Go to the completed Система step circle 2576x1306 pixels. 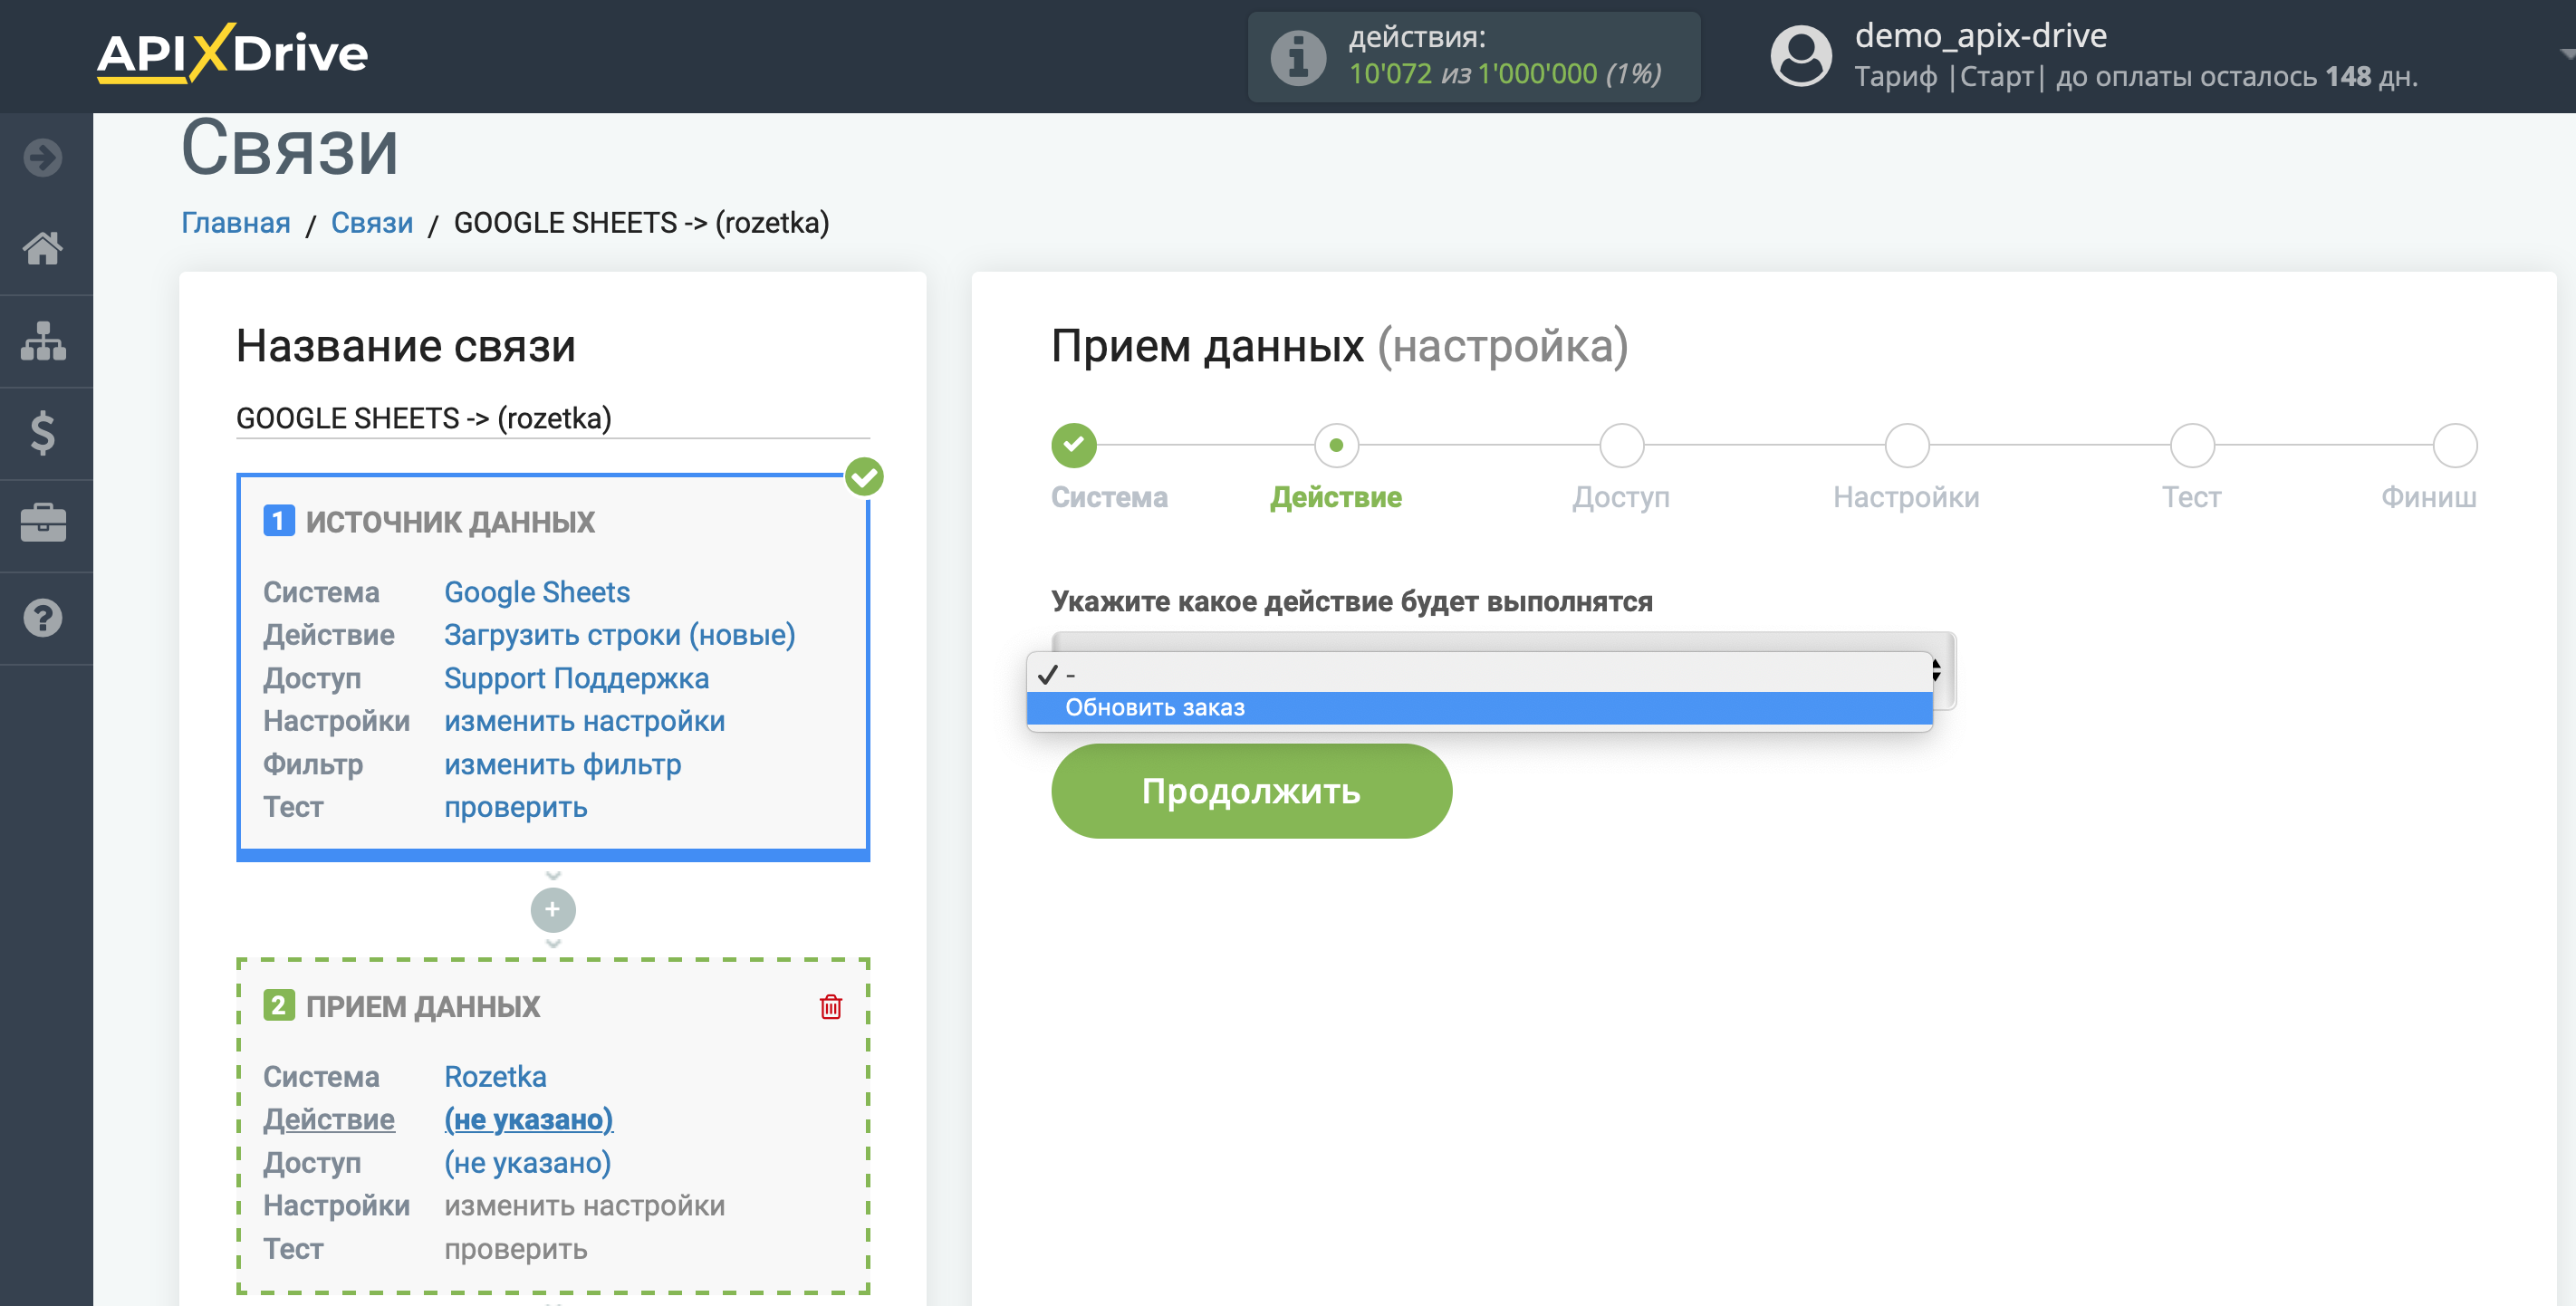pos(1074,445)
